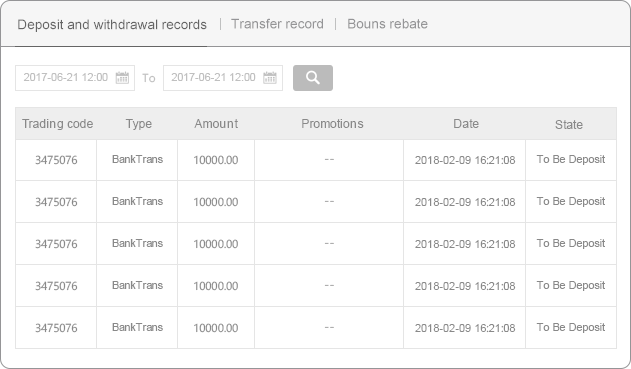Select Deposit and withdrawal records tab
Viewport: 631px width, 369px height.
point(112,25)
